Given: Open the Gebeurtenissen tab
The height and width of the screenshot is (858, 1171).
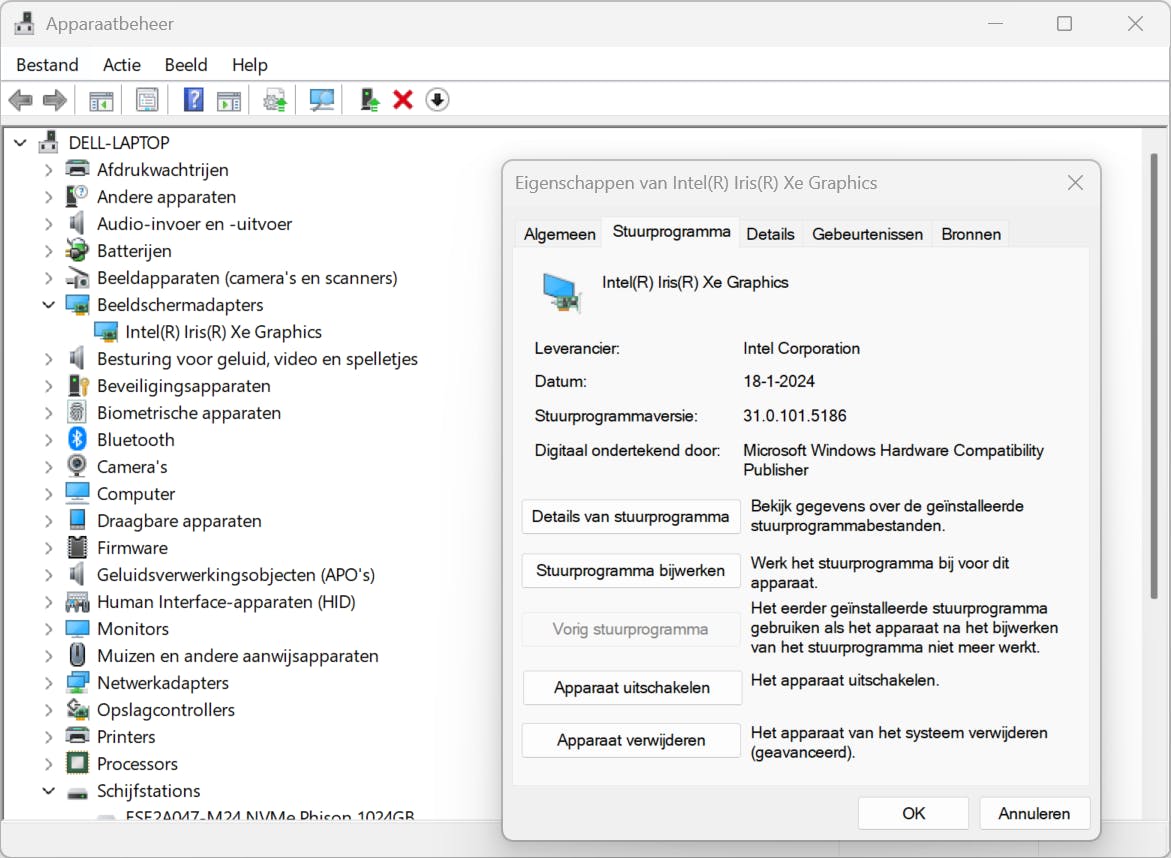Looking at the screenshot, I should 867,234.
